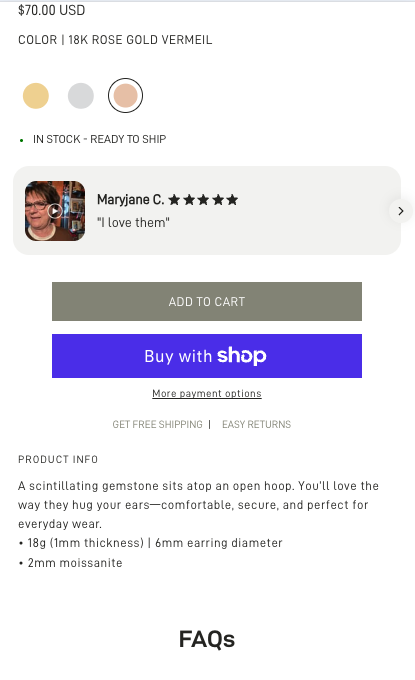Click the five-star rating for Maryjane C.
Screen dimensions: 415x680
coord(203,200)
